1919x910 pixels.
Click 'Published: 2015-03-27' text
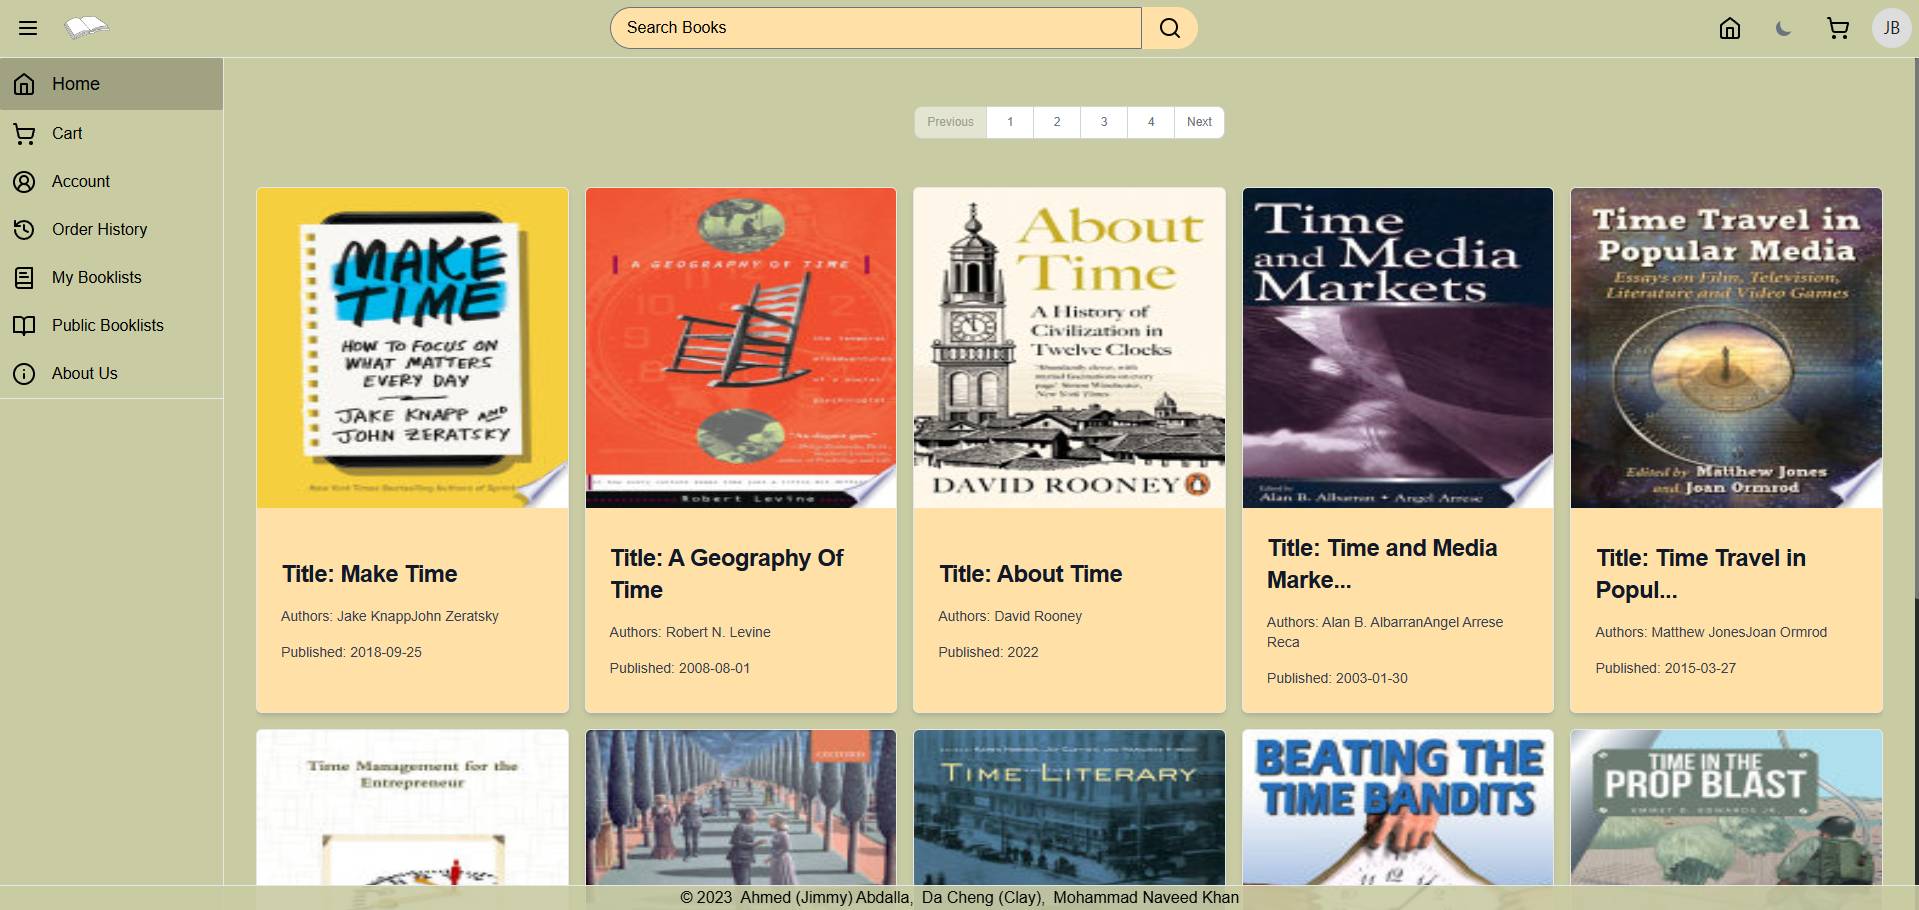(1666, 668)
